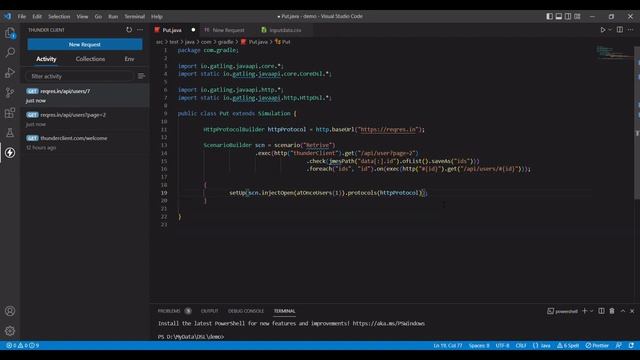This screenshot has width=640, height=360.
Task: Toggle the bottom panel layout
Action: click(x=559, y=16)
